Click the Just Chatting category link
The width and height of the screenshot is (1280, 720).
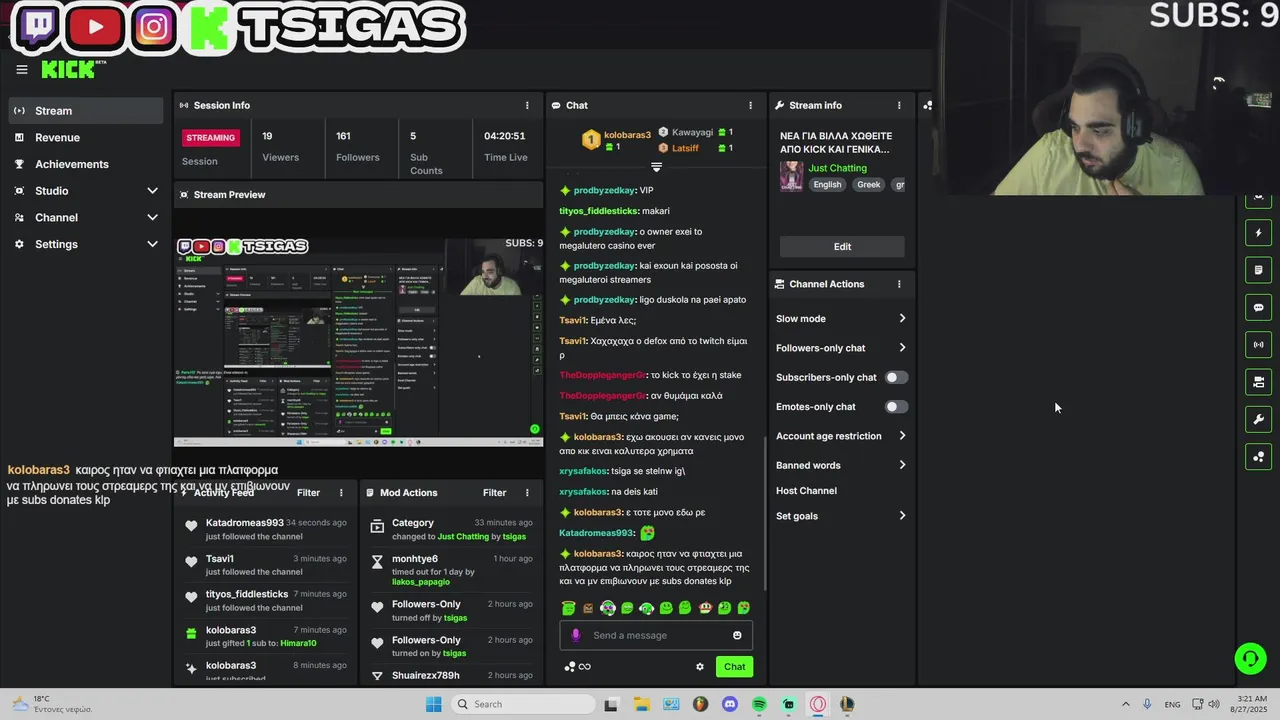(x=837, y=168)
